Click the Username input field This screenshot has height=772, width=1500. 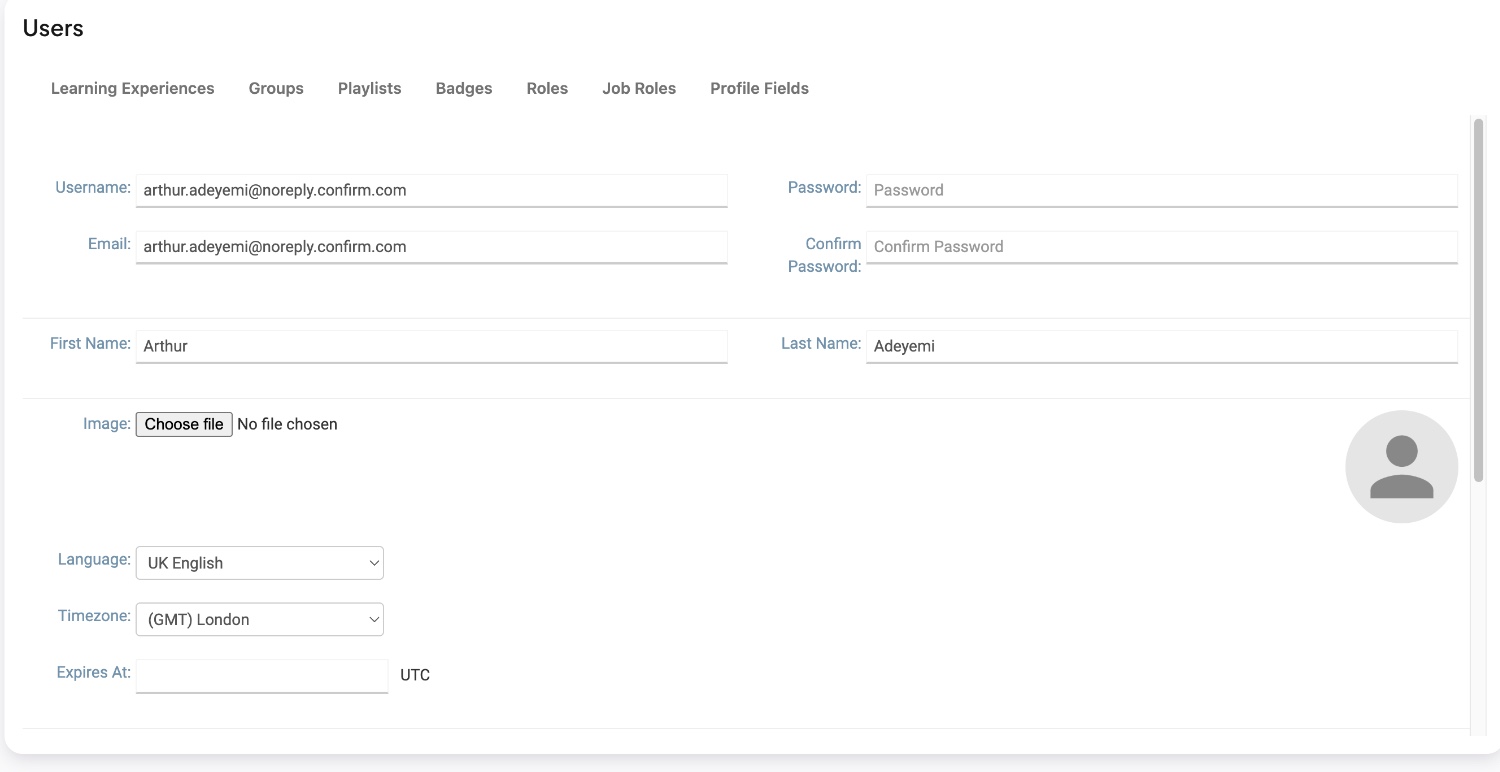pos(431,190)
